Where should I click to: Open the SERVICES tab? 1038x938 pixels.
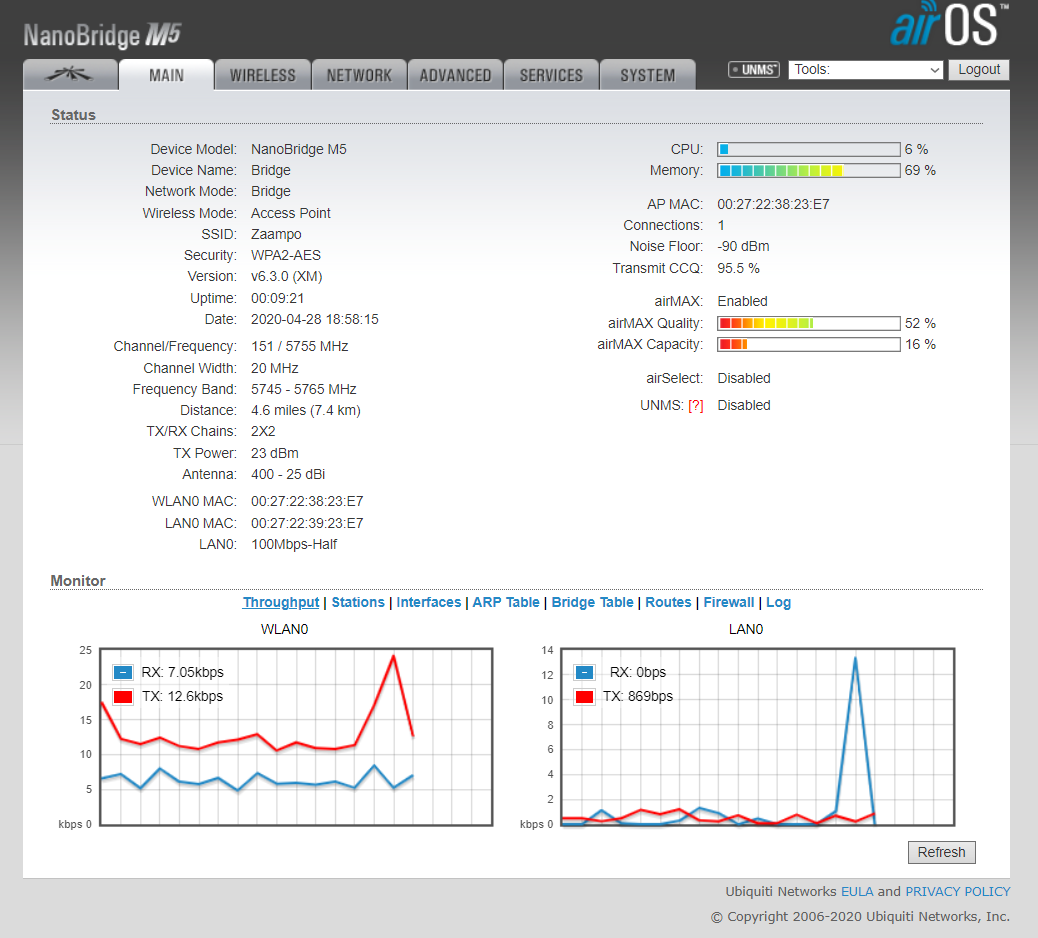551,75
